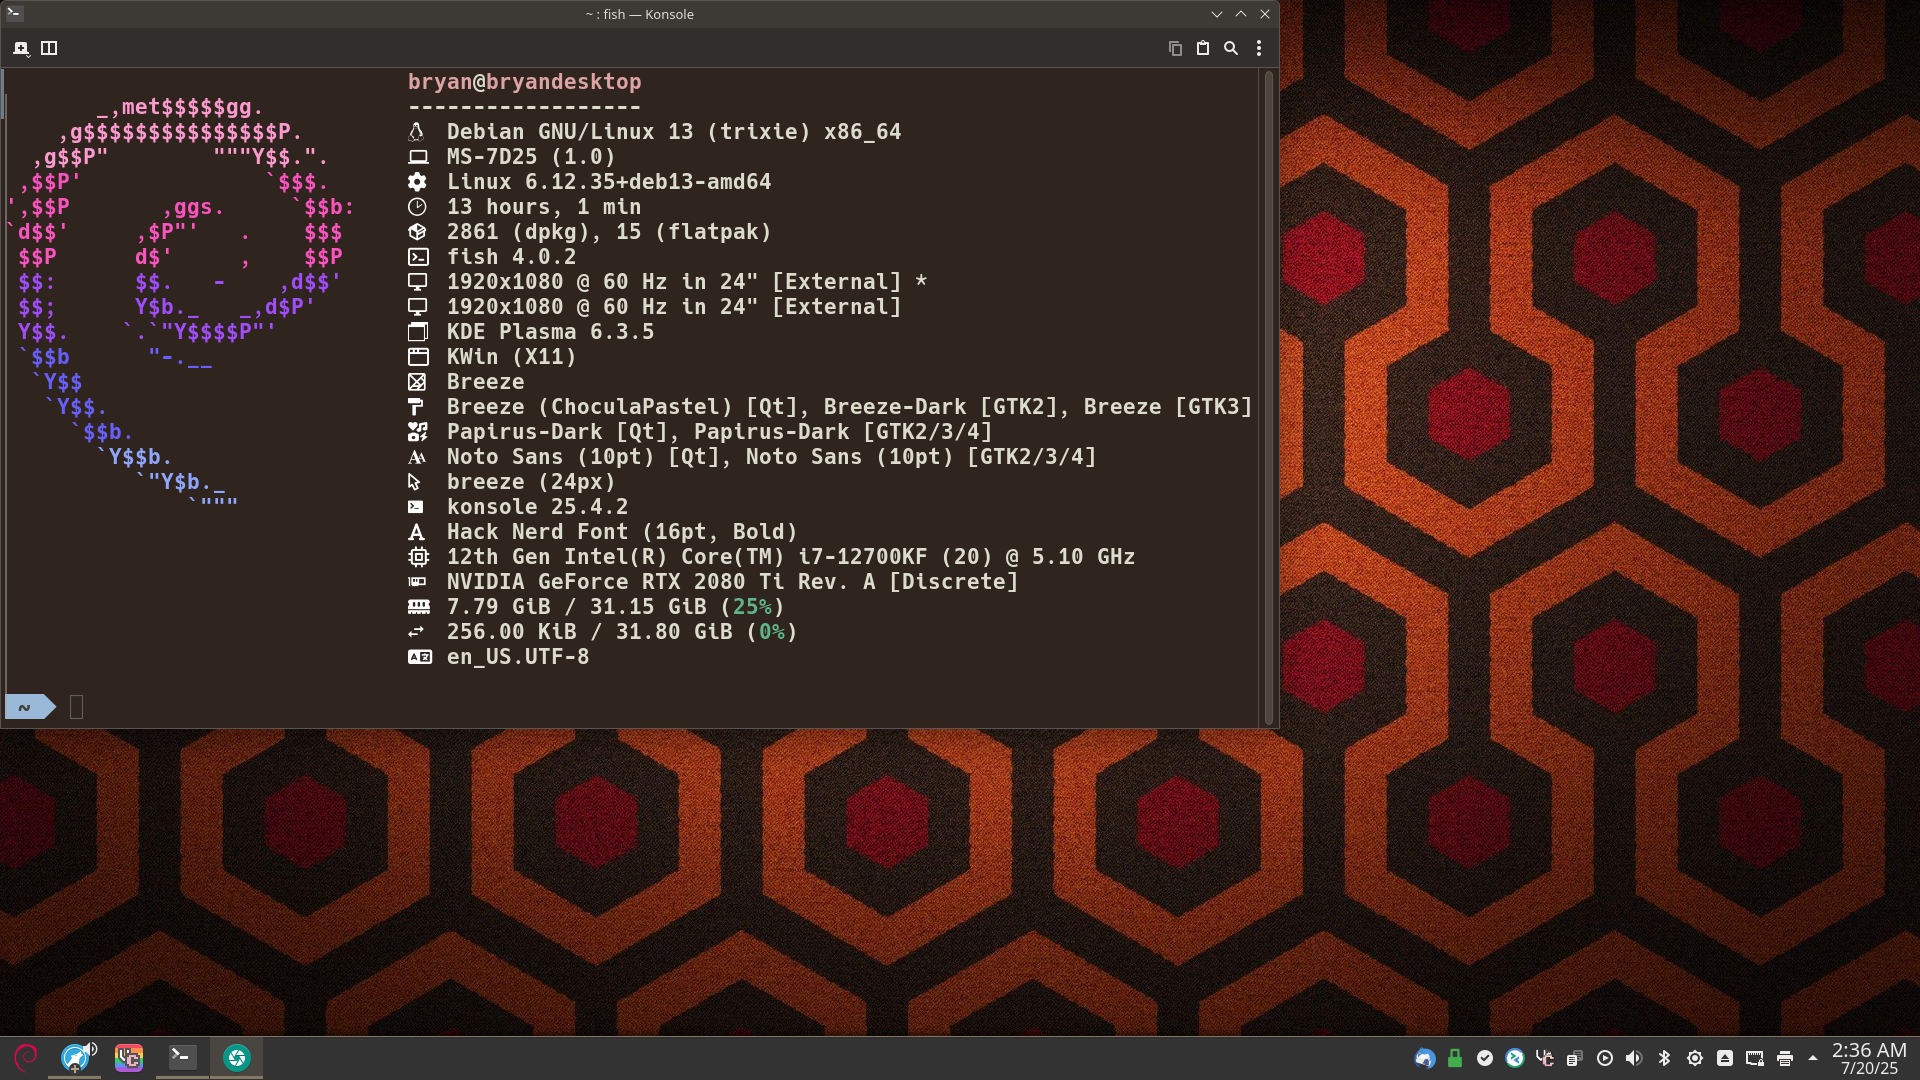
Task: Click the 256.00 KiB / 31.80 GiB swap line
Action: pyautogui.click(x=622, y=632)
